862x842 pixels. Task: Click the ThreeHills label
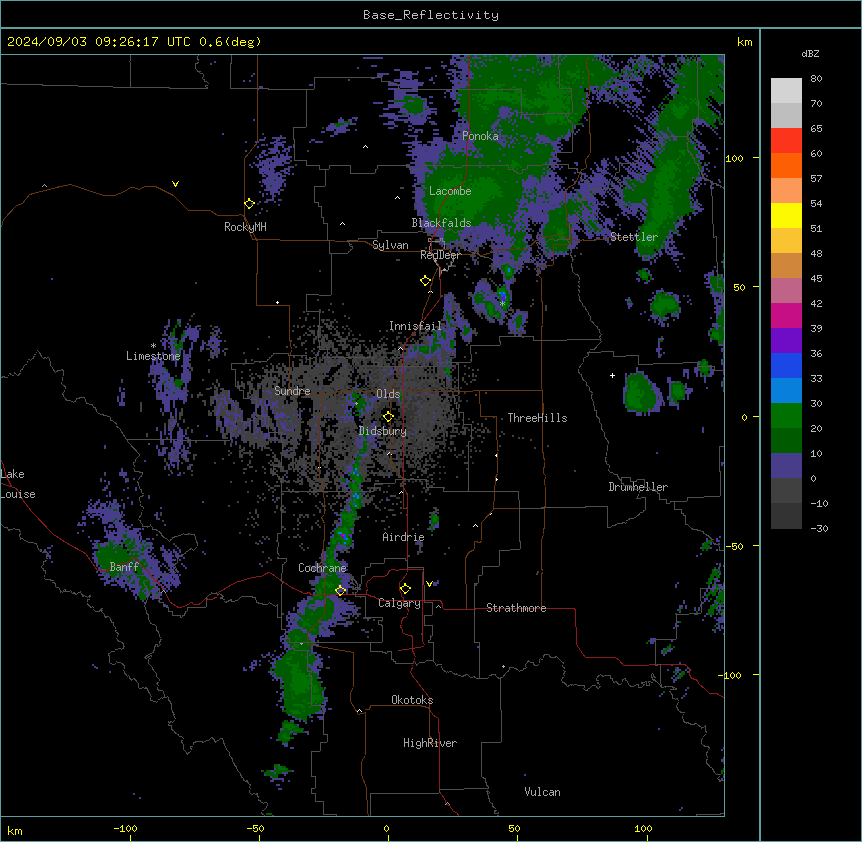(x=538, y=418)
